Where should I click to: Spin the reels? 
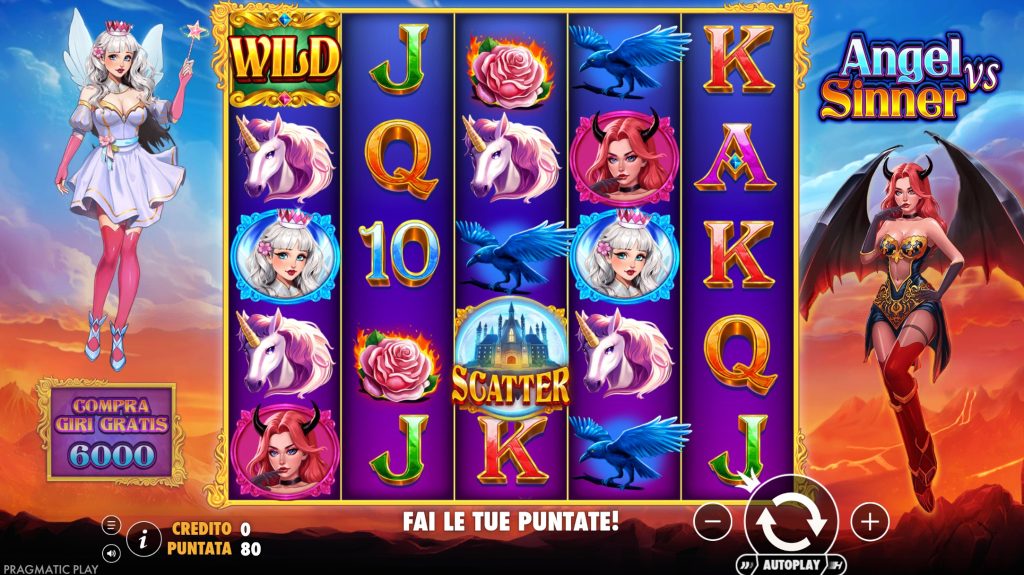pos(792,521)
